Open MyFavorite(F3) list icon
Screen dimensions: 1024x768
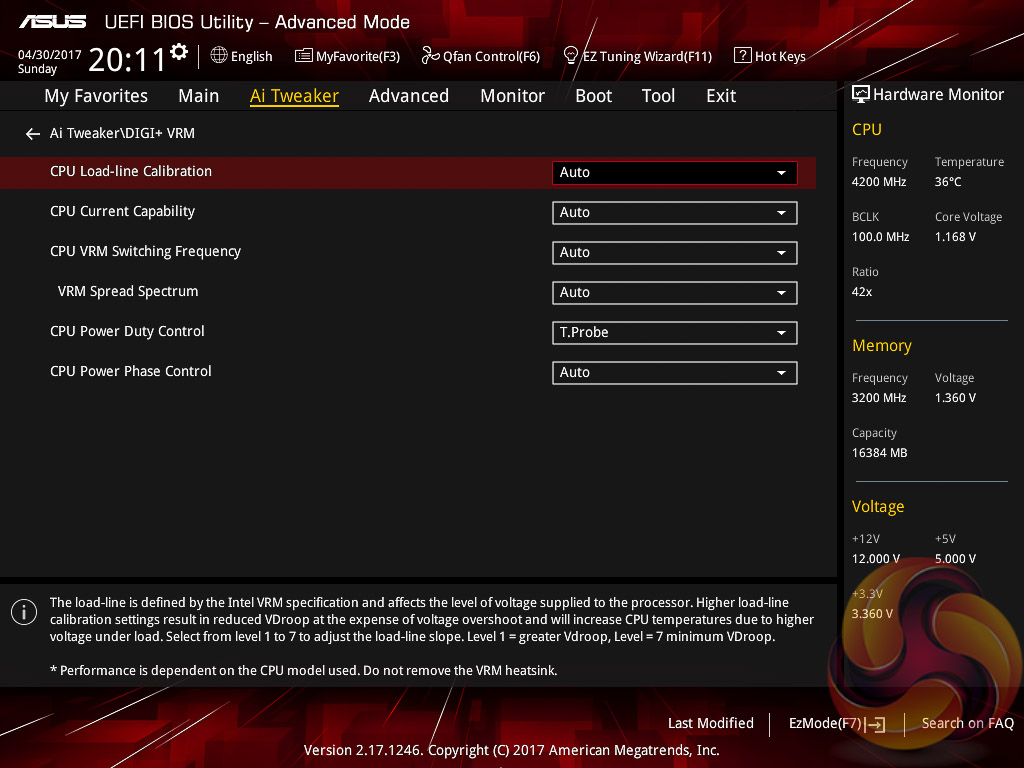(x=304, y=56)
